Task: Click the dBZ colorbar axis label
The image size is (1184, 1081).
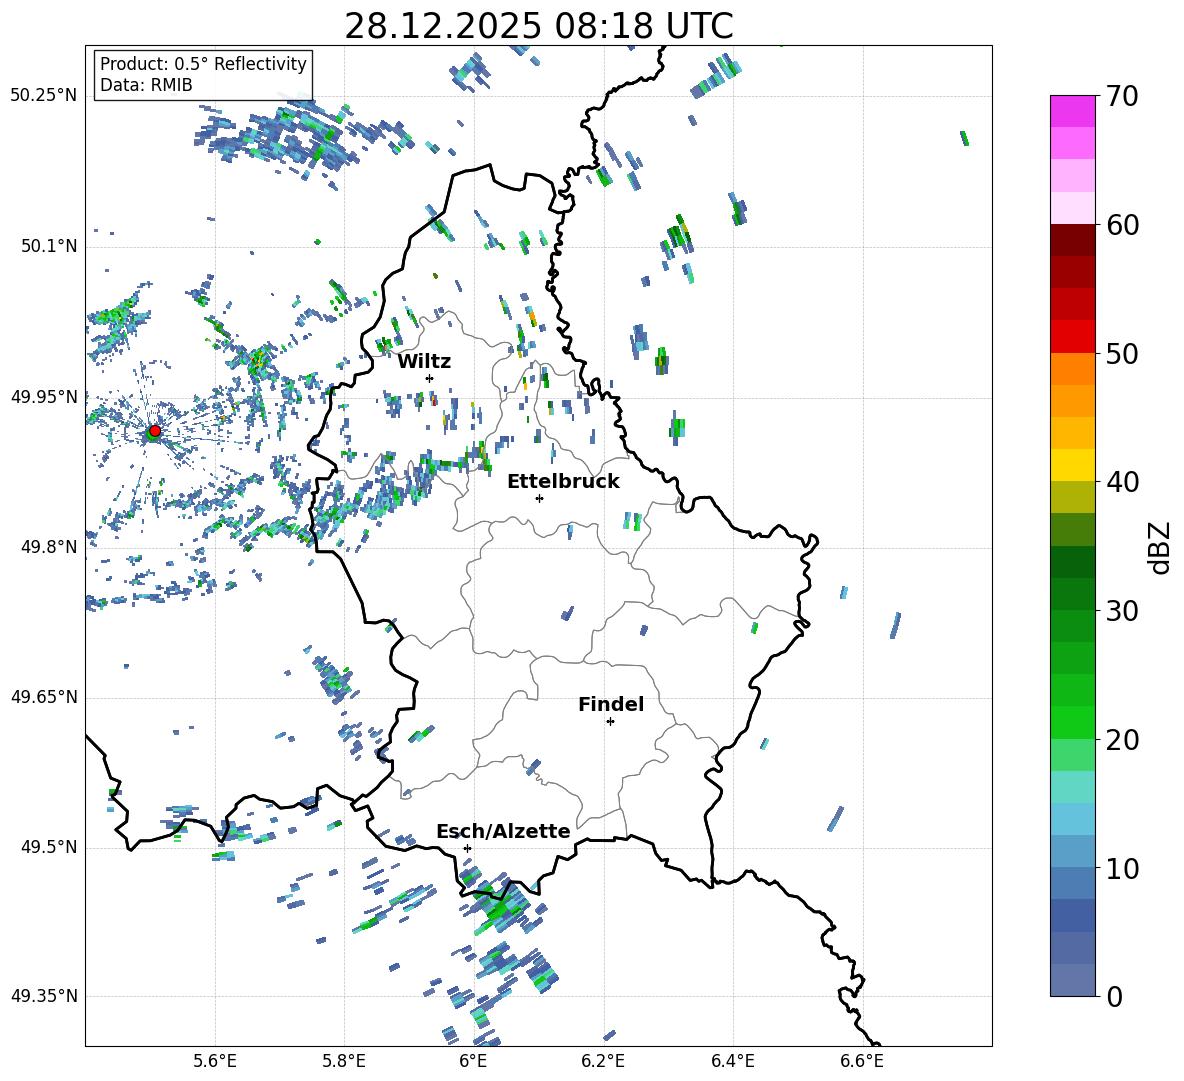Action: (x=1161, y=547)
